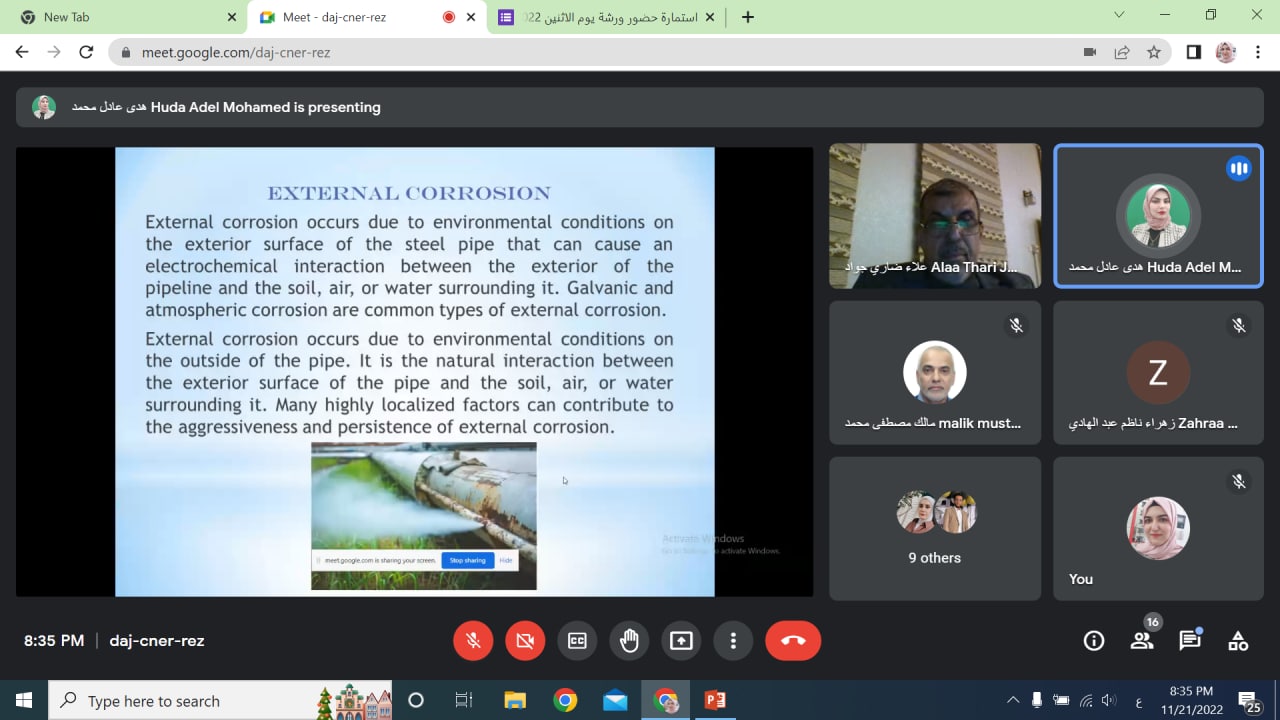Open PowerPoint from the taskbar
The height and width of the screenshot is (720, 1280).
(x=715, y=700)
